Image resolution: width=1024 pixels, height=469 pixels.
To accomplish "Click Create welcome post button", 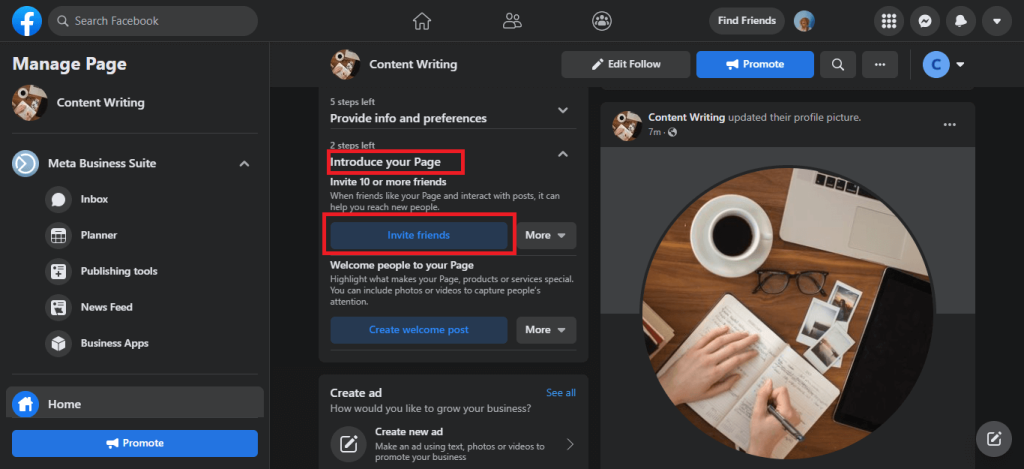I will coord(419,330).
